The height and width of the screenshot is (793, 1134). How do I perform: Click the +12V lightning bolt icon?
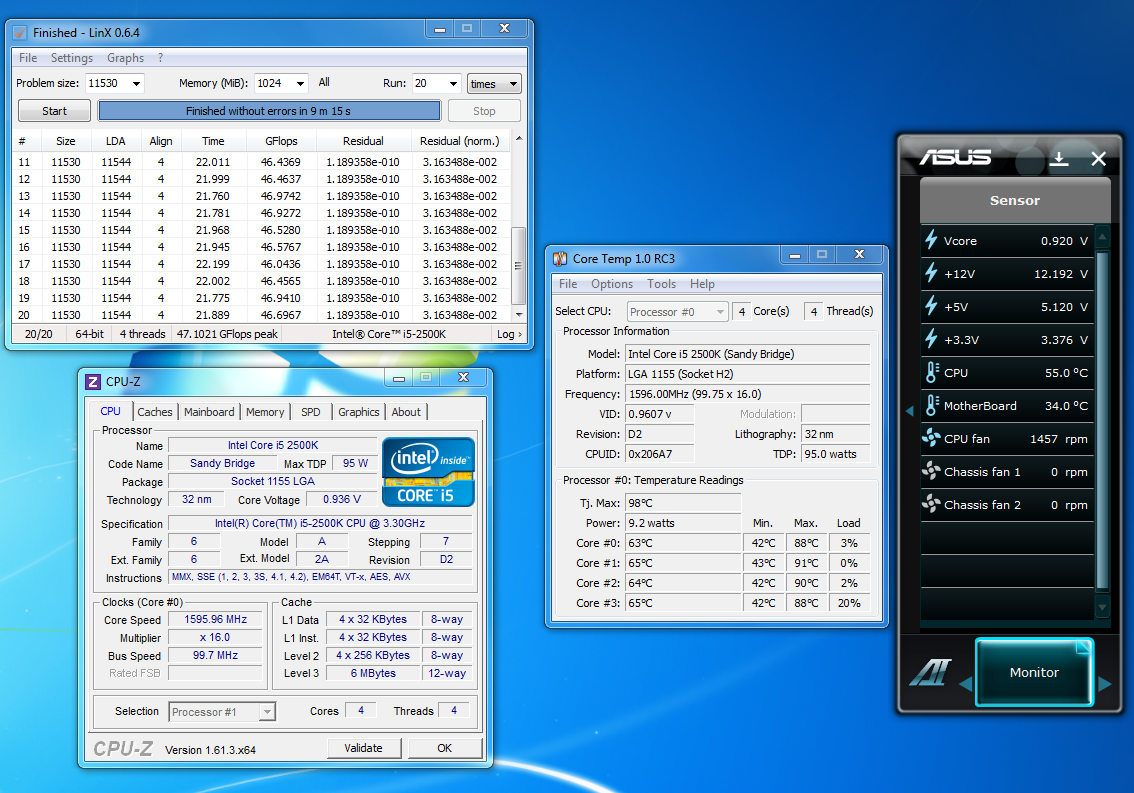(x=932, y=273)
